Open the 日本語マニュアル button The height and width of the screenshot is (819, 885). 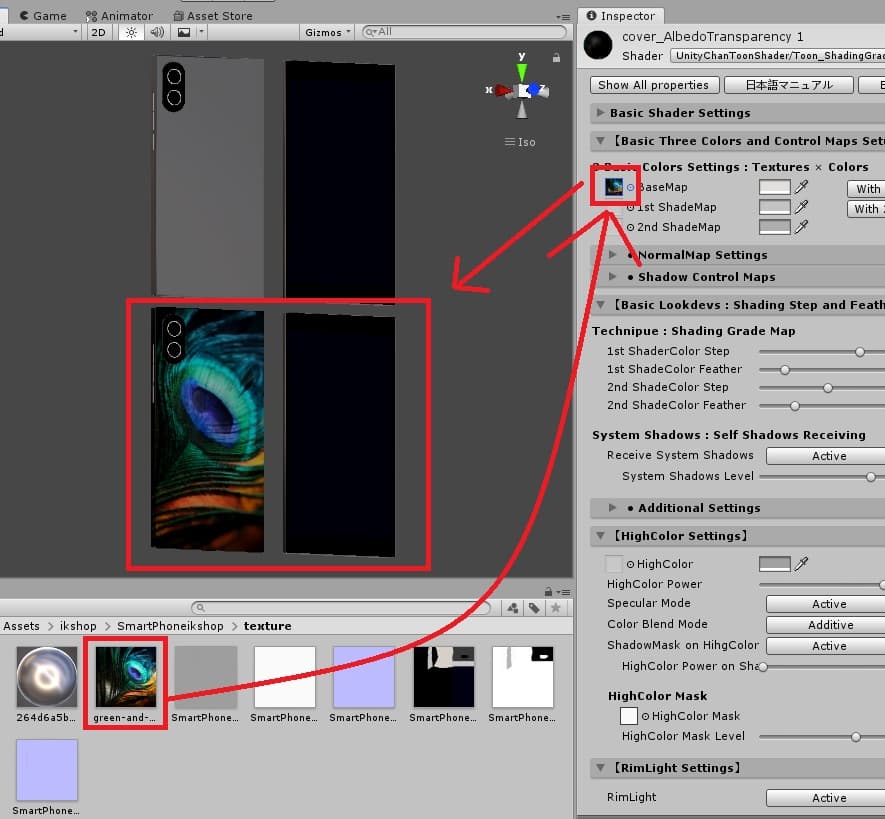pyautogui.click(x=788, y=85)
